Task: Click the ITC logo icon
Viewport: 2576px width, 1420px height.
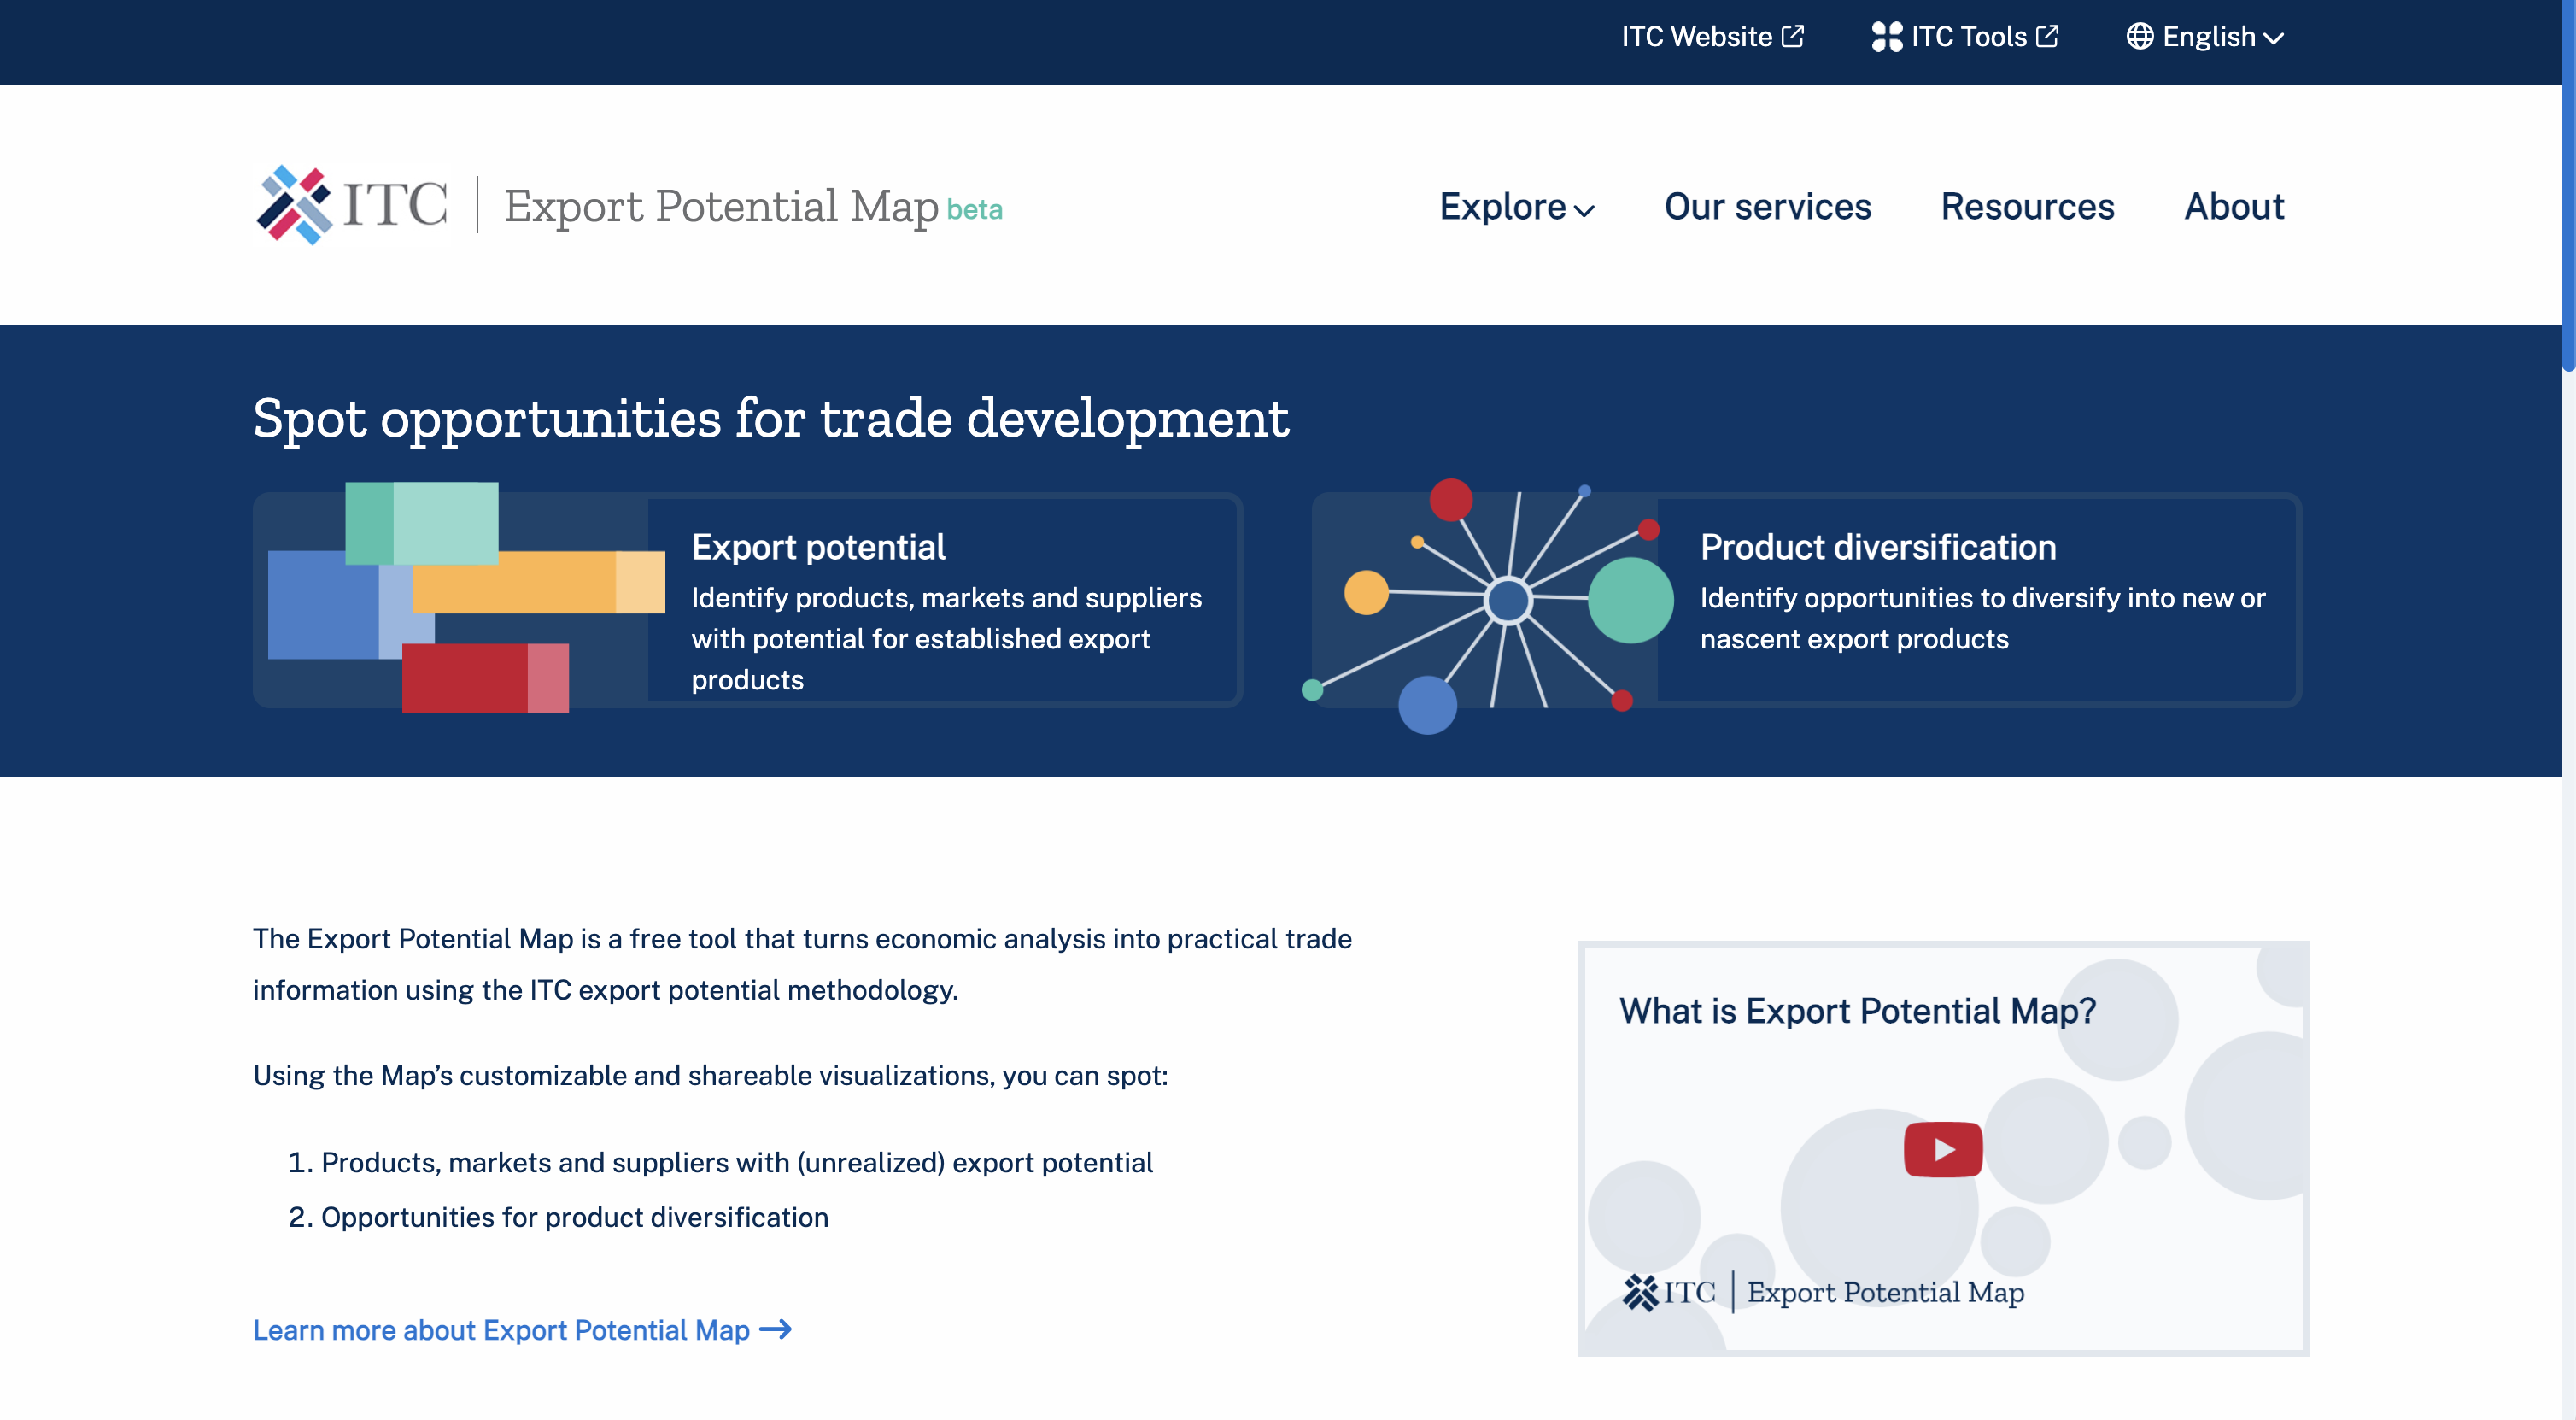Action: (294, 205)
